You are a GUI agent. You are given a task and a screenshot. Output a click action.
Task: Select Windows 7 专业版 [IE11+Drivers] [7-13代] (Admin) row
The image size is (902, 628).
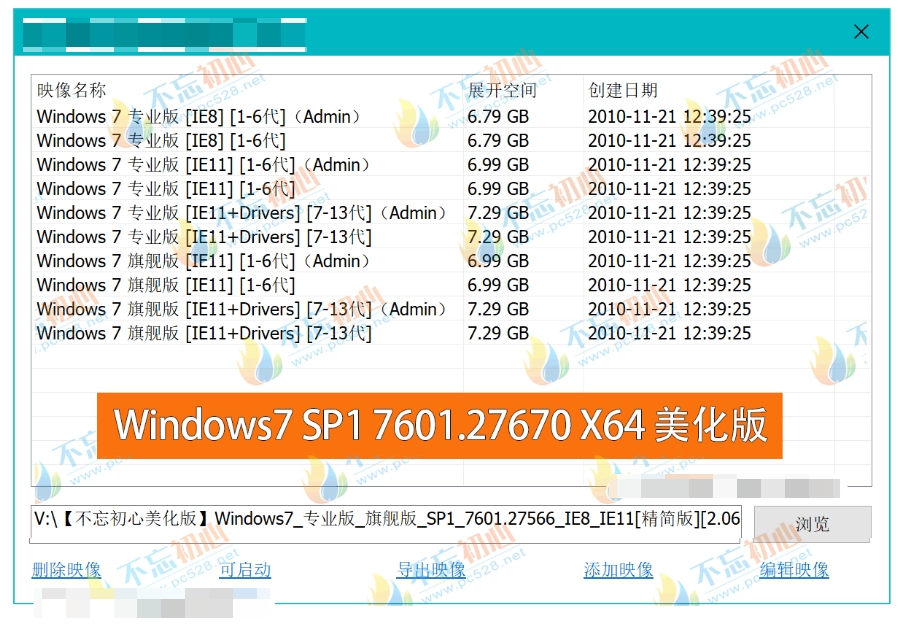coord(452,213)
